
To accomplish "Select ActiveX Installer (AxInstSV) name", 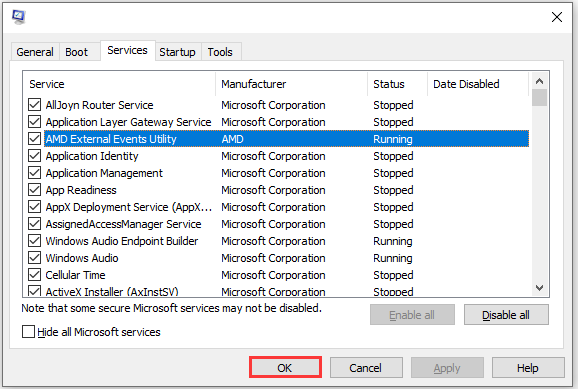I will [112, 292].
